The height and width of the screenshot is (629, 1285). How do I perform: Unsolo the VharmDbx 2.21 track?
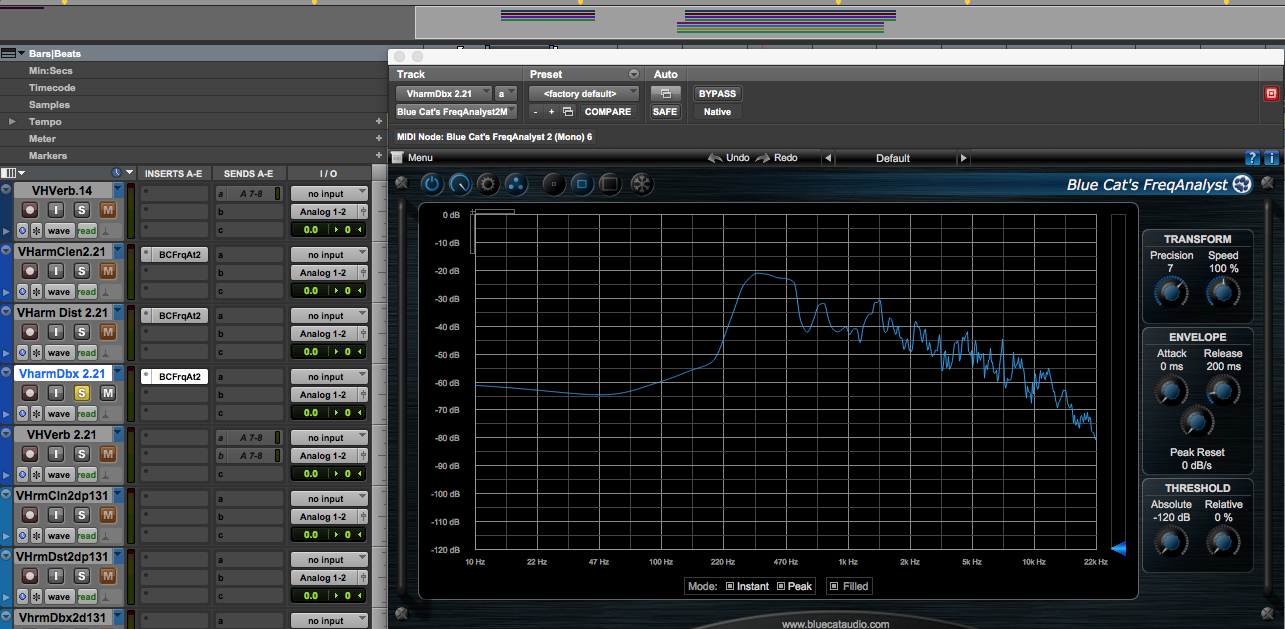[82, 393]
